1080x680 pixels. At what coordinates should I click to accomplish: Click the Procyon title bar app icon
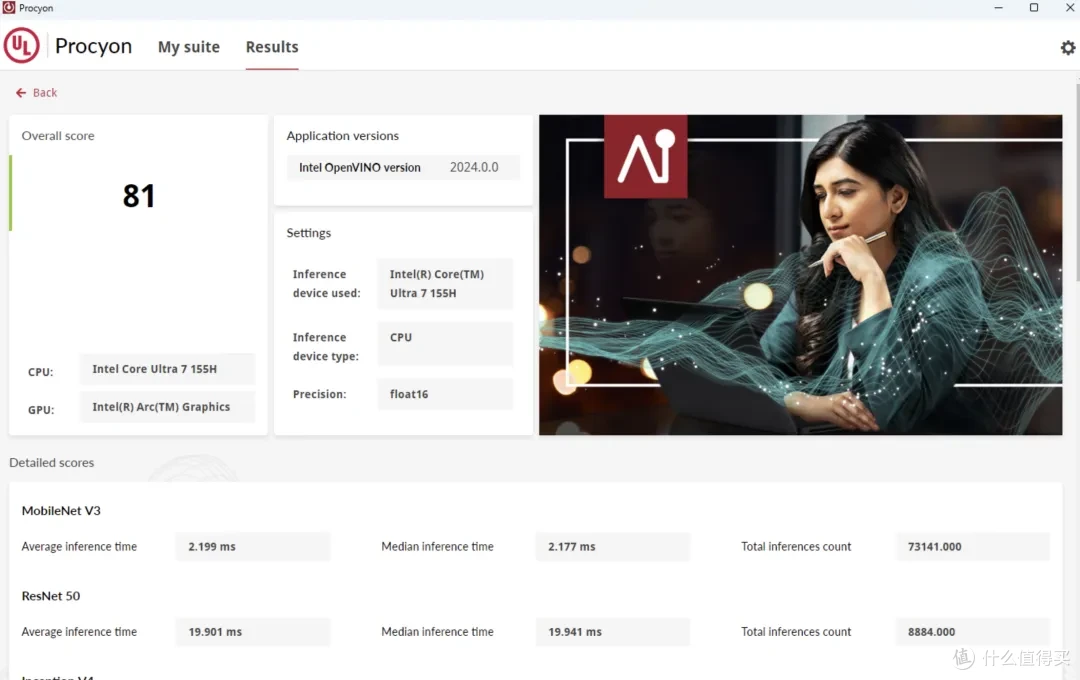click(9, 8)
